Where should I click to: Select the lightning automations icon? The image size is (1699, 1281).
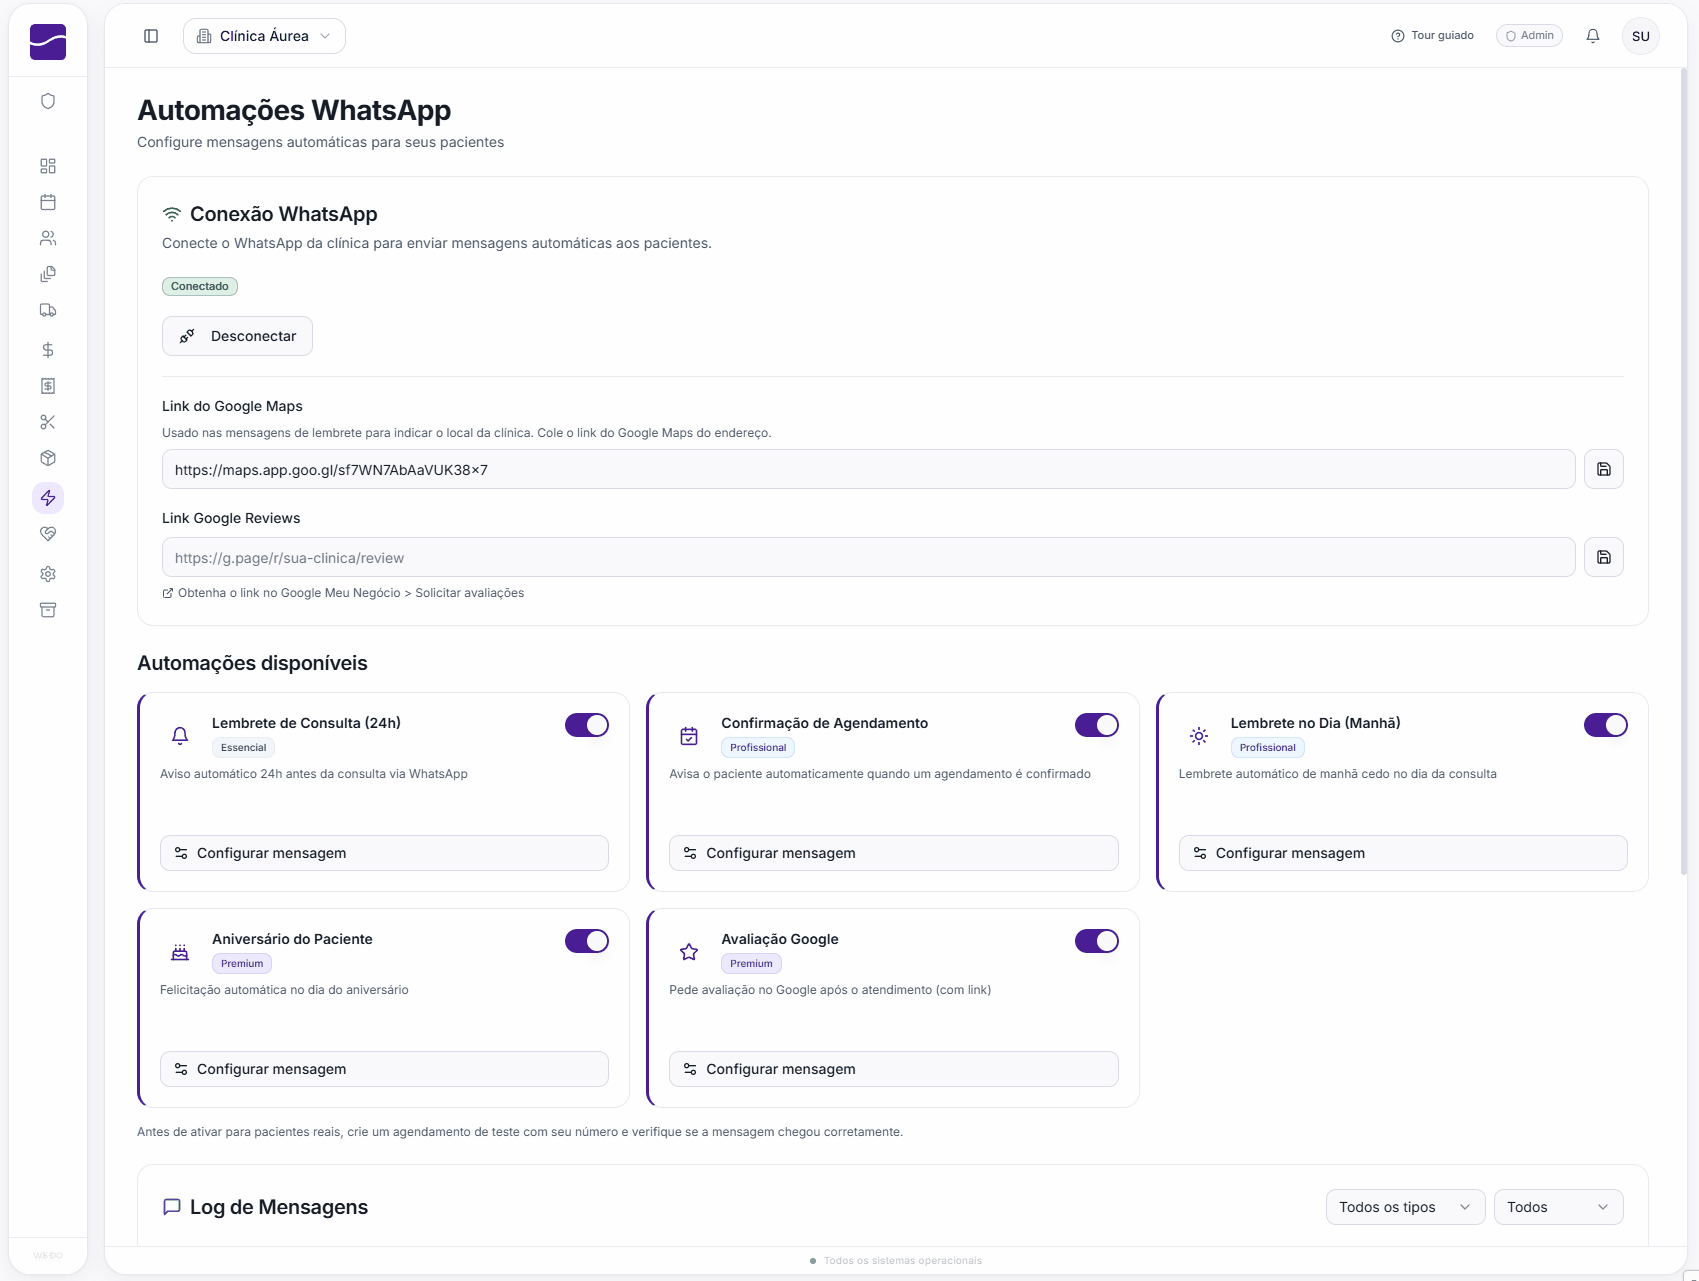click(48, 498)
